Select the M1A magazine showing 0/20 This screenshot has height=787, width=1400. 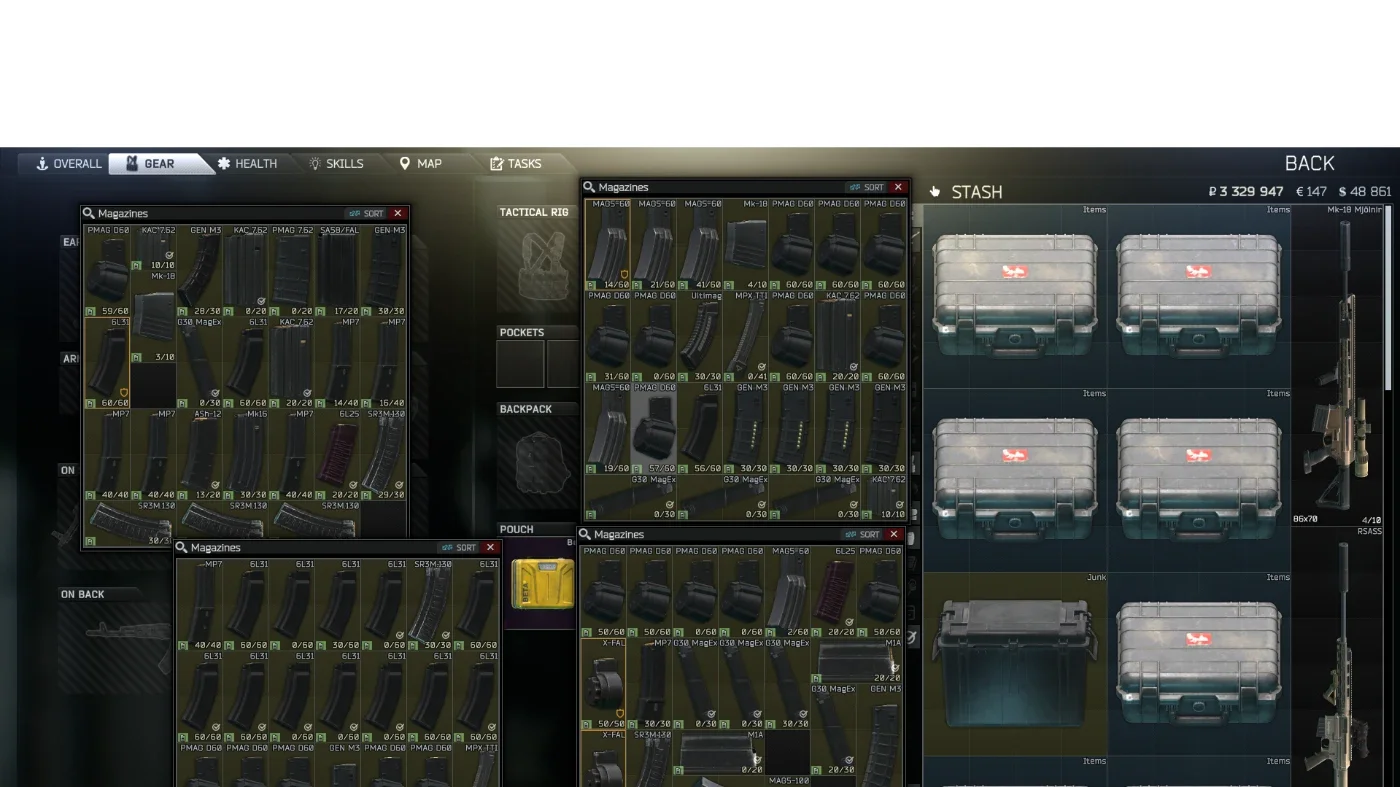(719, 753)
